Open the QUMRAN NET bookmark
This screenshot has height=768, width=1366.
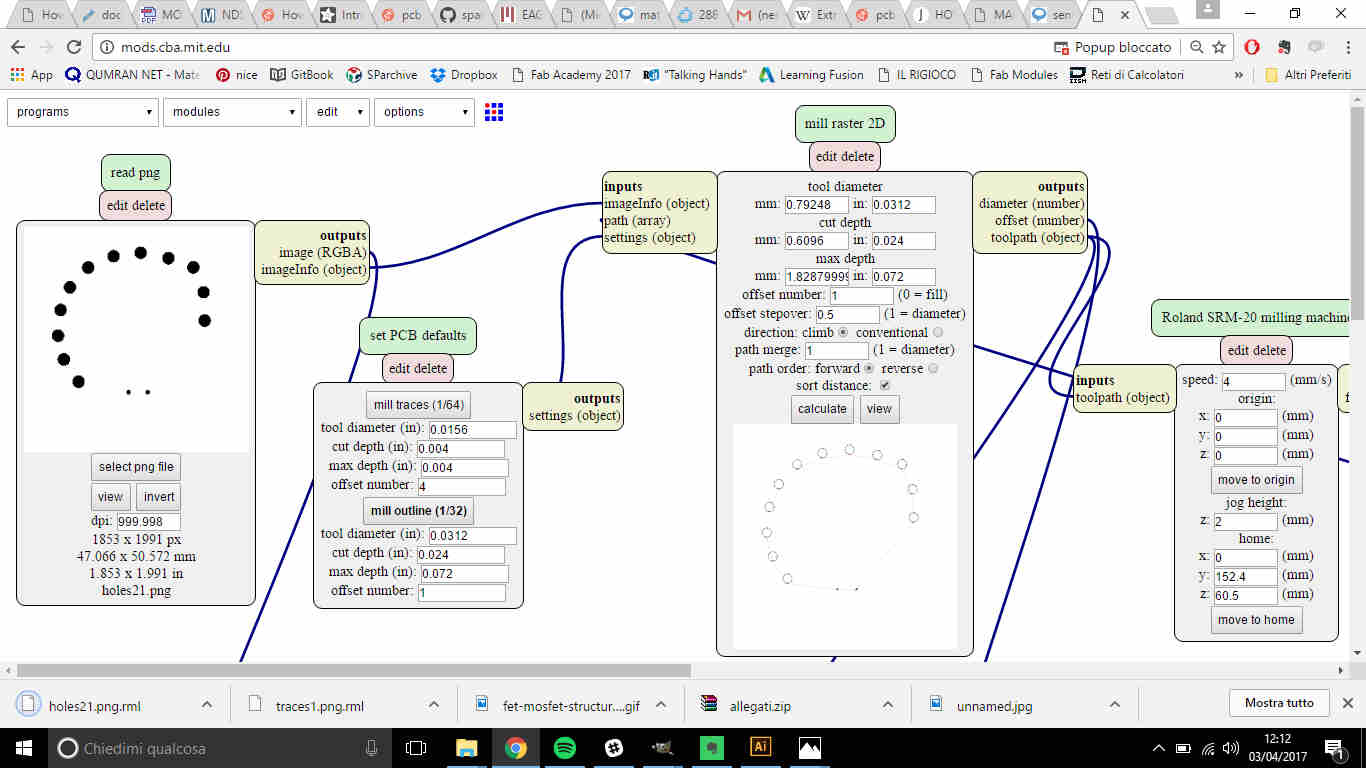(133, 75)
